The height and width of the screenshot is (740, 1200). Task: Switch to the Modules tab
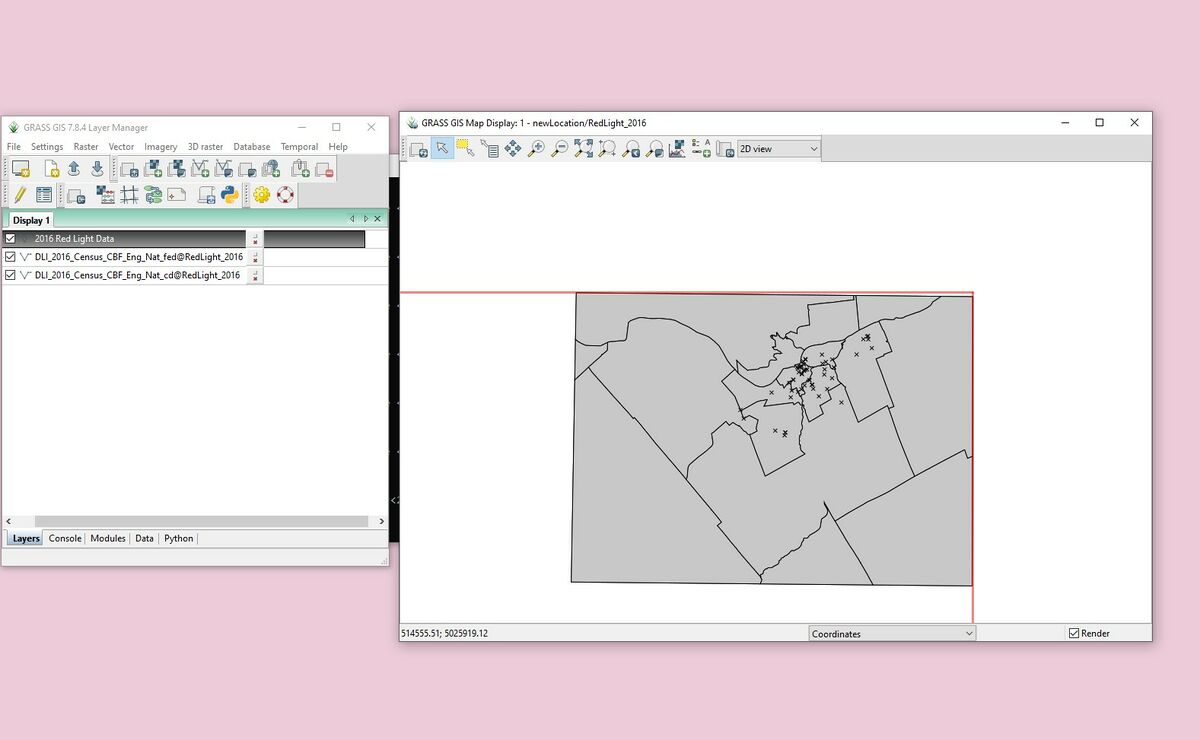pos(108,538)
